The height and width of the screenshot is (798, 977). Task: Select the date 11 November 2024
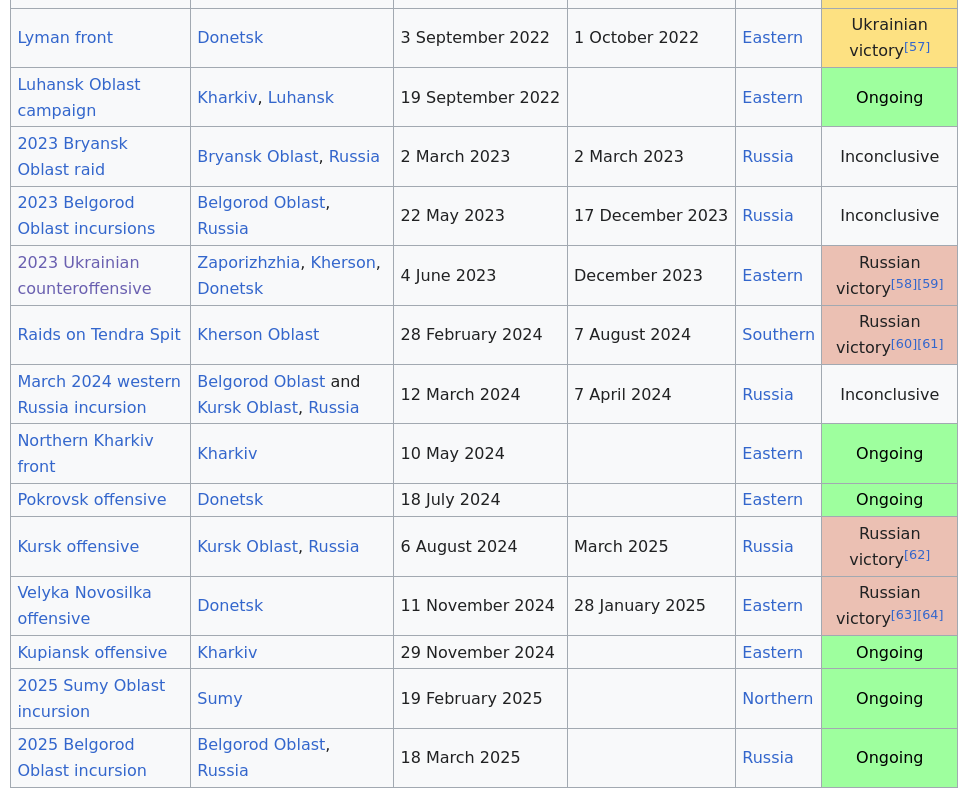pyautogui.click(x=477, y=606)
